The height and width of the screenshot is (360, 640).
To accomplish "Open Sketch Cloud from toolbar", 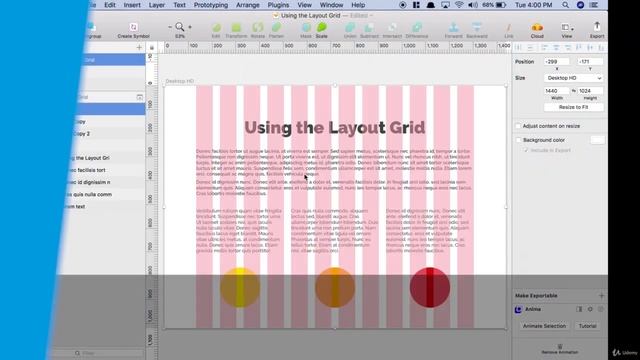I will (537, 27).
